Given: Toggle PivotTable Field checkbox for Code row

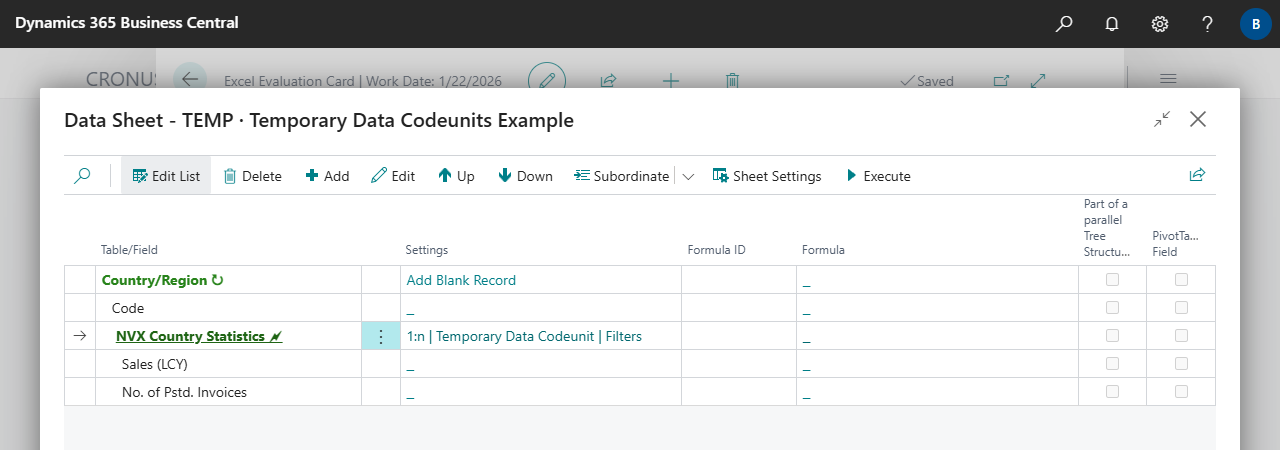Looking at the screenshot, I should point(1182,308).
